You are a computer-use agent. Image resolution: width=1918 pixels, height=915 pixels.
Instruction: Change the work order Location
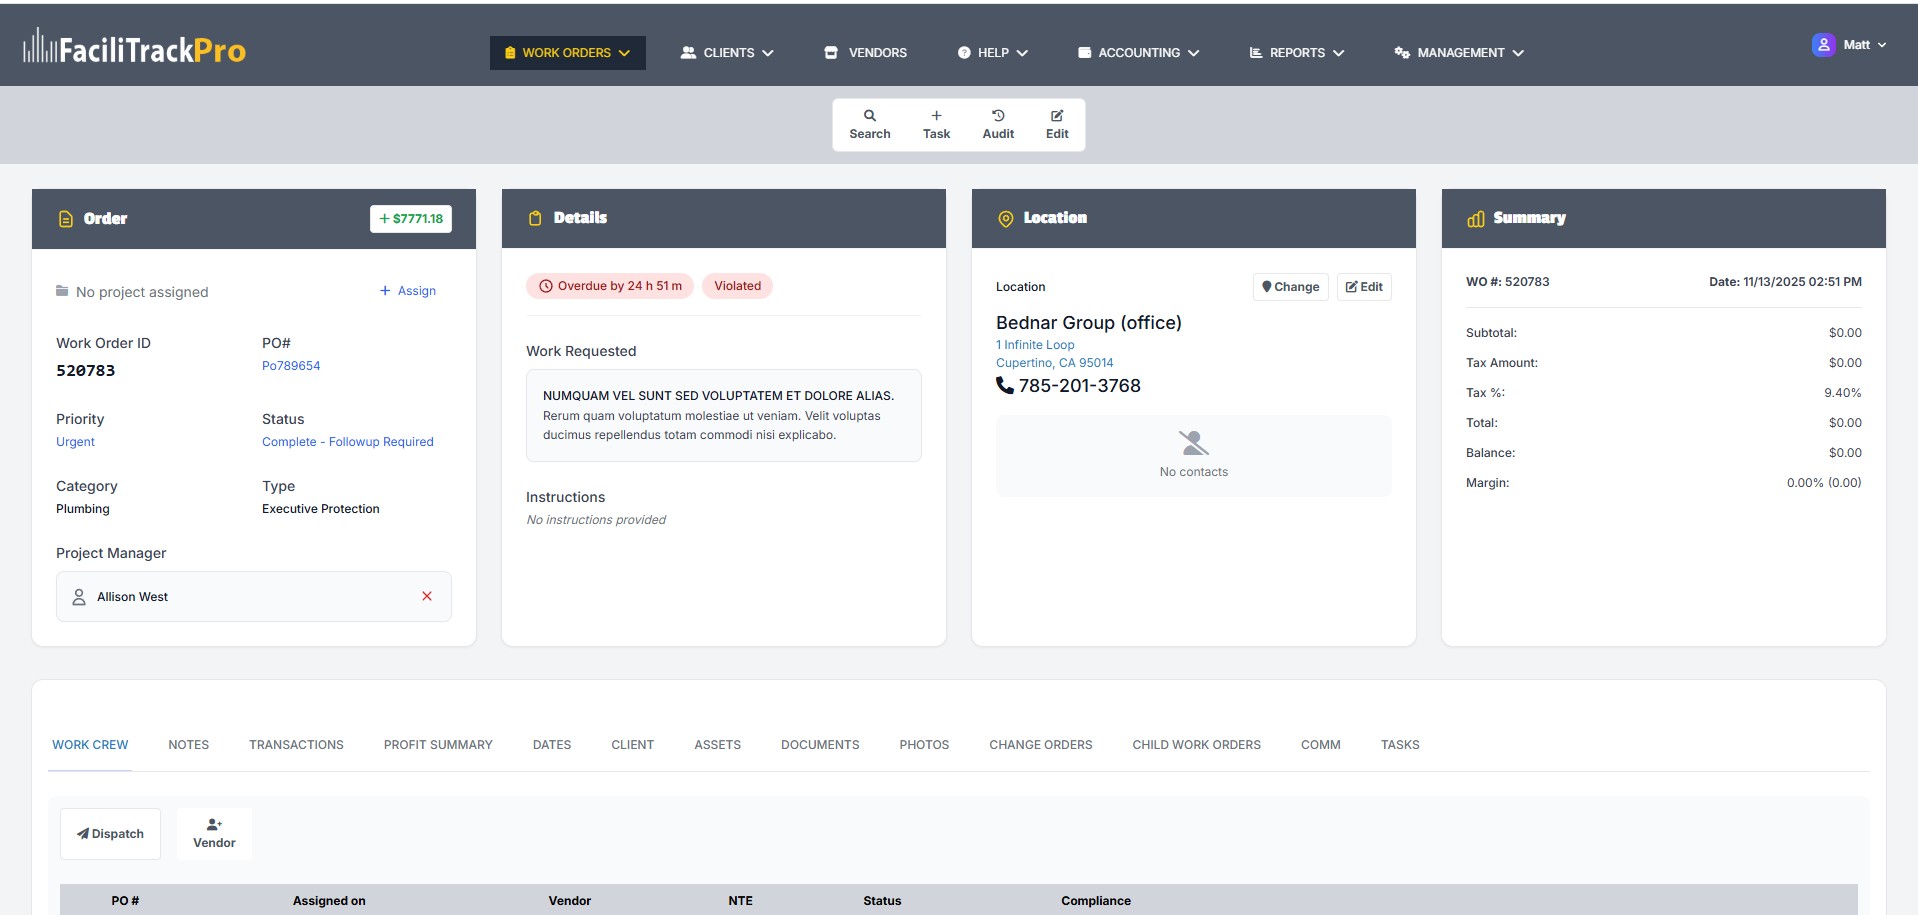pos(1290,286)
